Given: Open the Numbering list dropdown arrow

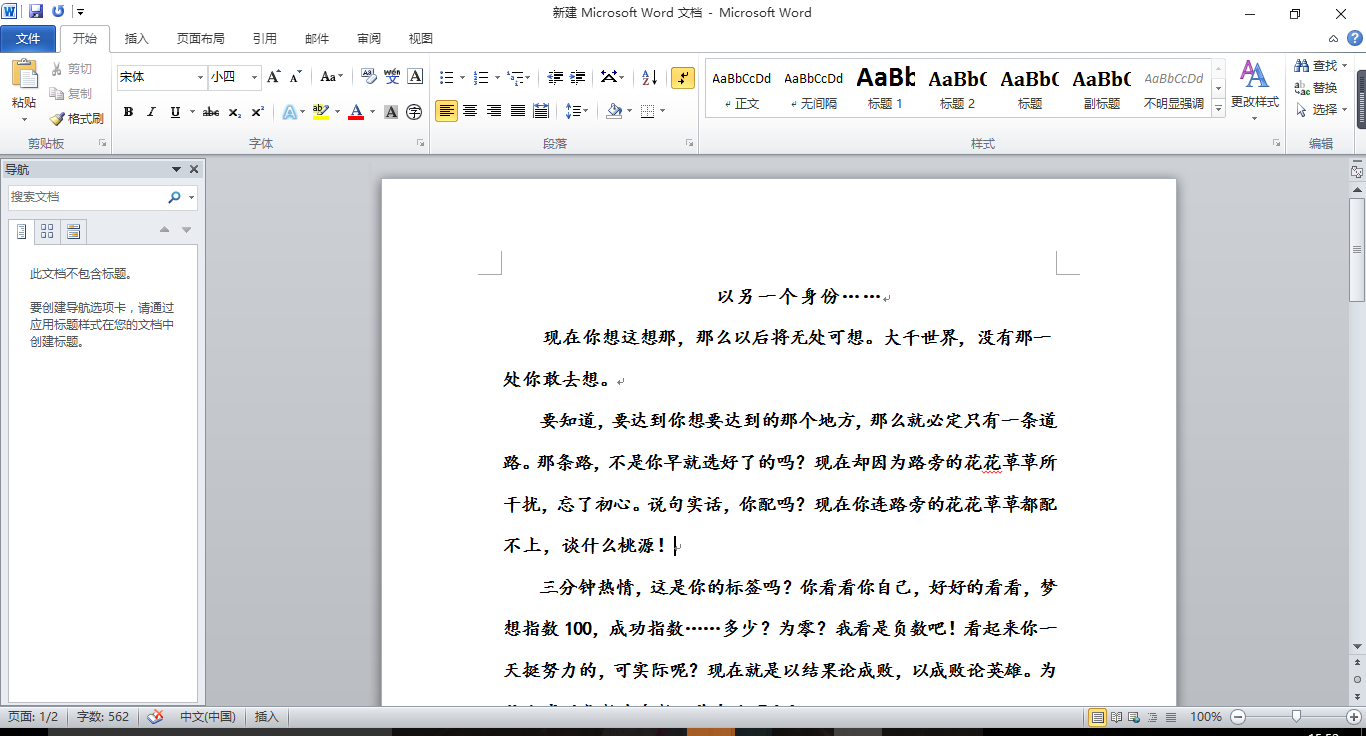Looking at the screenshot, I should click(x=496, y=77).
